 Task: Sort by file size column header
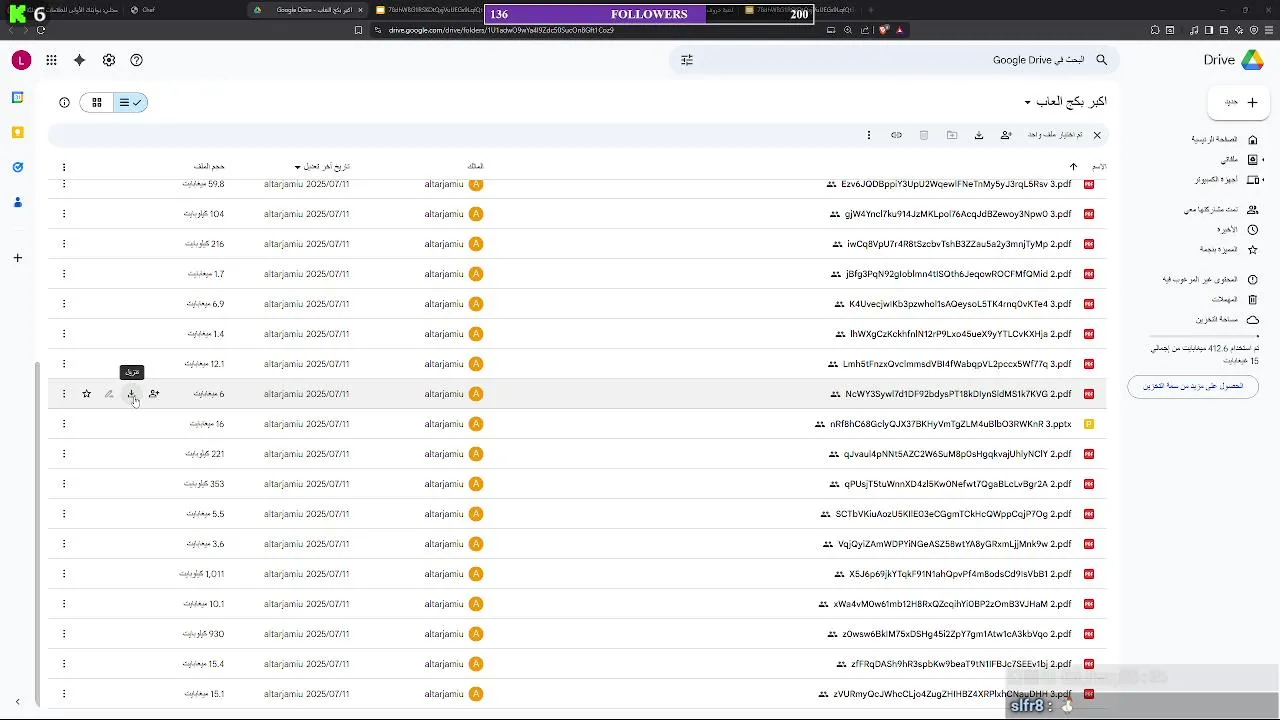209,167
